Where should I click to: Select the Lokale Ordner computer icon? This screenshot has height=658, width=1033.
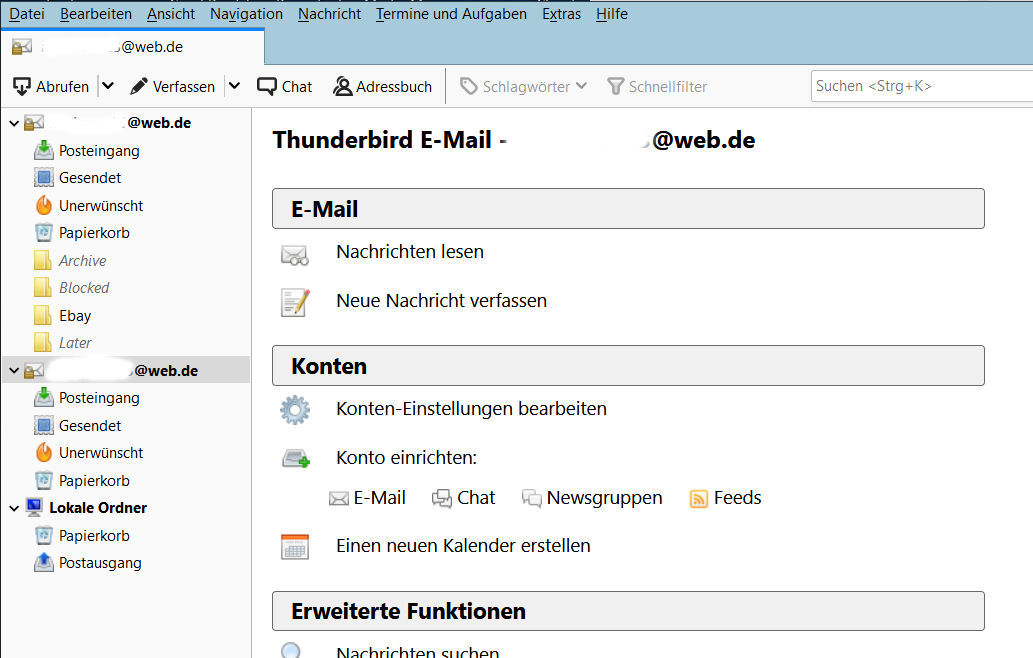(34, 507)
